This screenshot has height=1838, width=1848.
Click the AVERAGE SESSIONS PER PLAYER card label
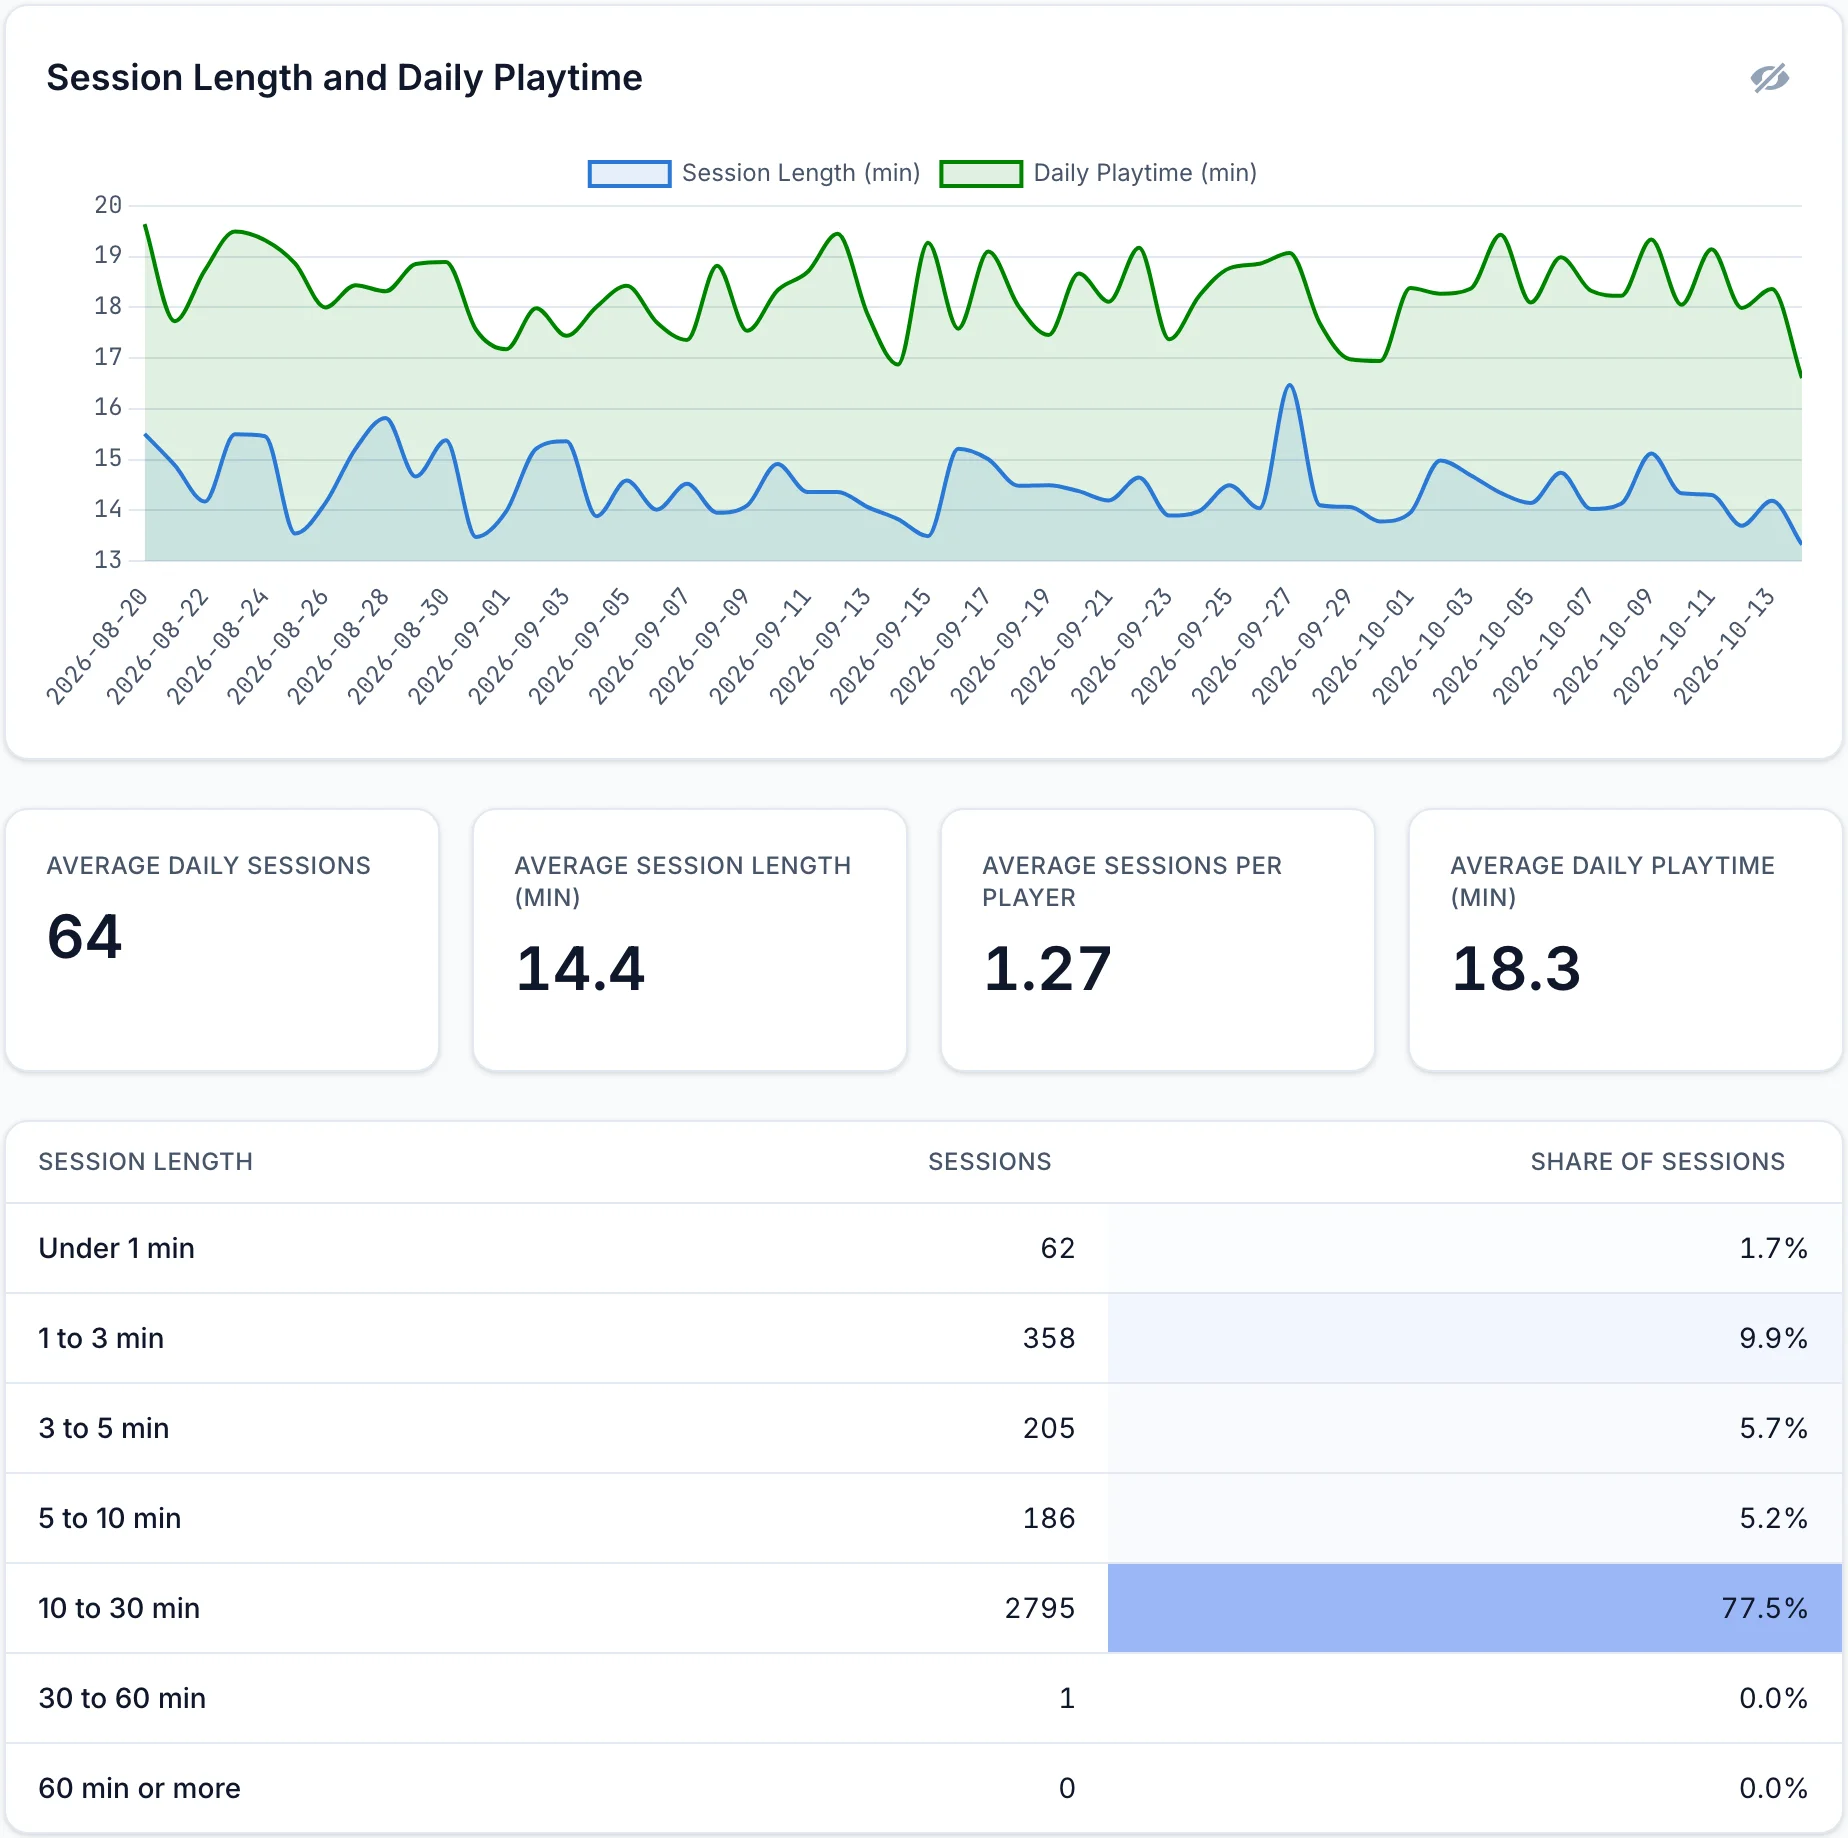(x=1132, y=881)
